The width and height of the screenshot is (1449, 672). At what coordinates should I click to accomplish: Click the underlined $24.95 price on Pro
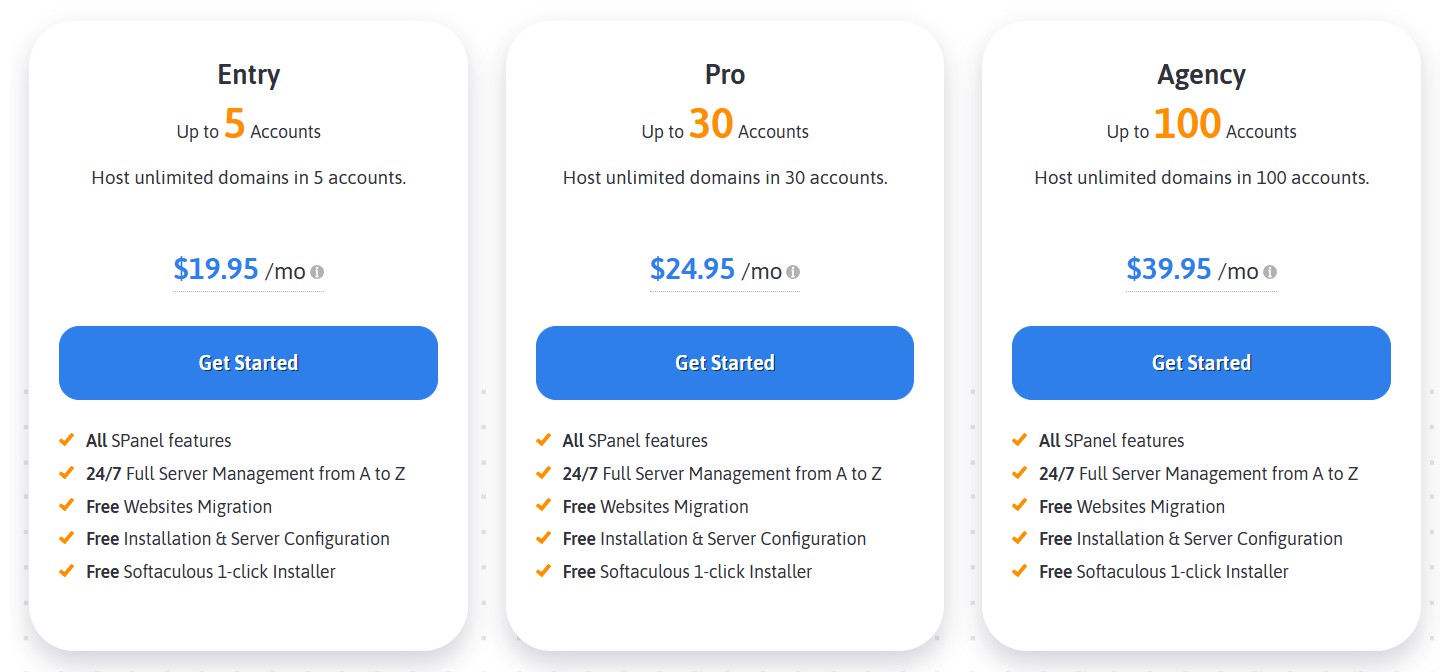[692, 268]
